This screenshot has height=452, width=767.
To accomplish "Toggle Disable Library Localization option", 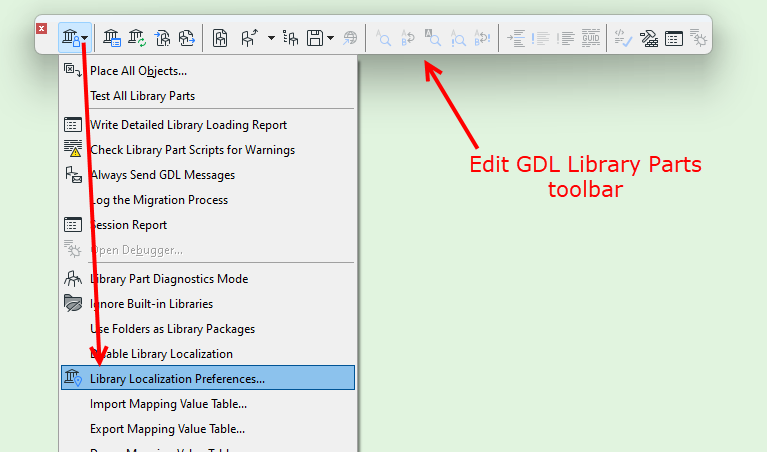I will [207, 354].
